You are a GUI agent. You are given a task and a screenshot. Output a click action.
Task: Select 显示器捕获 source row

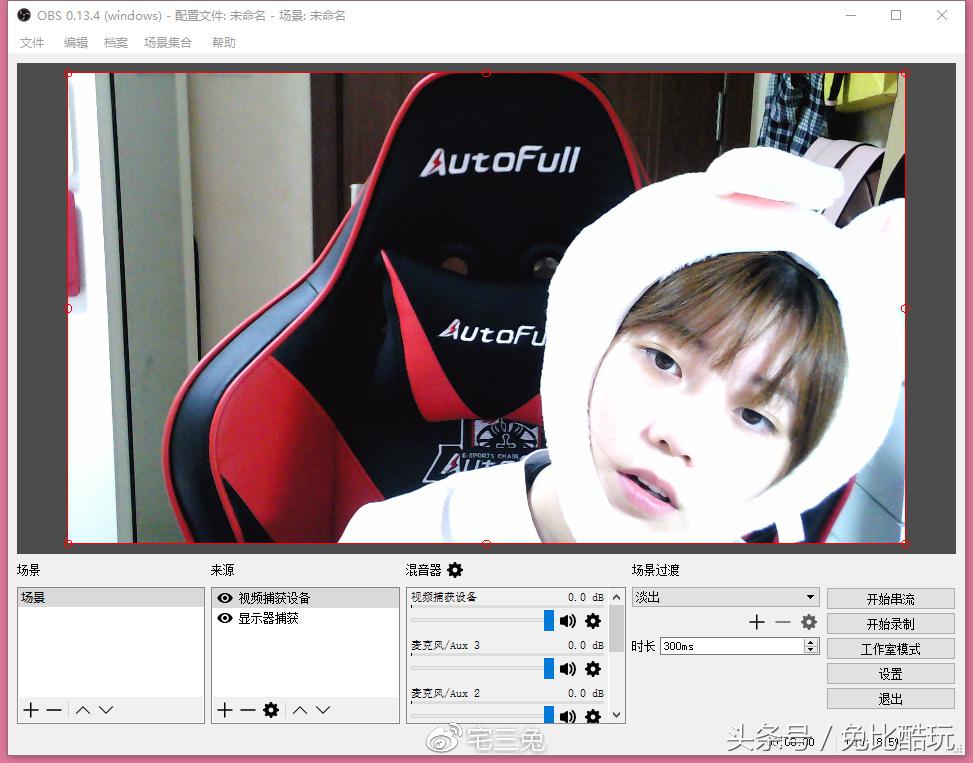(x=305, y=618)
